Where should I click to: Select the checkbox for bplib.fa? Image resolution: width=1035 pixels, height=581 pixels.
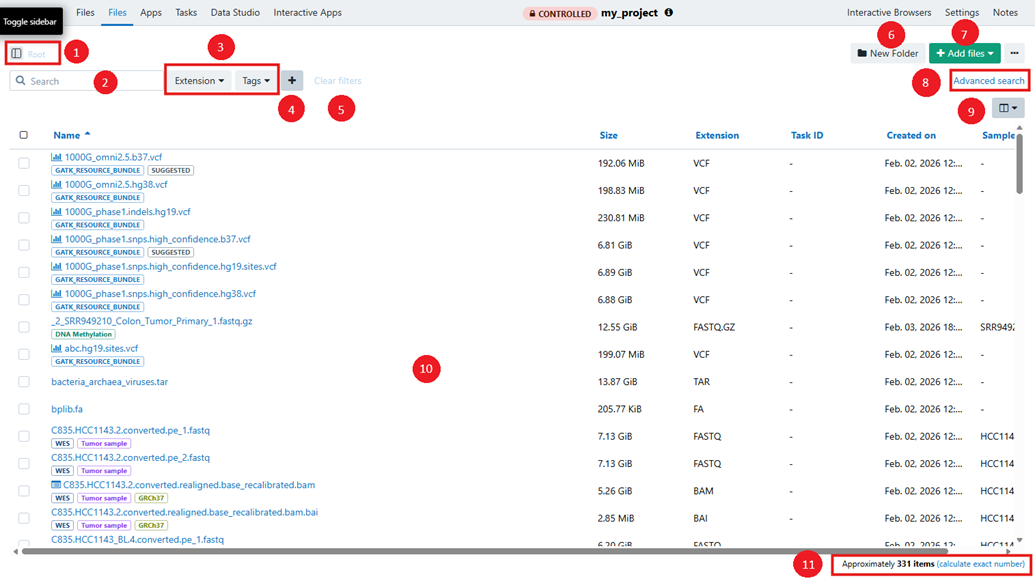click(22, 409)
